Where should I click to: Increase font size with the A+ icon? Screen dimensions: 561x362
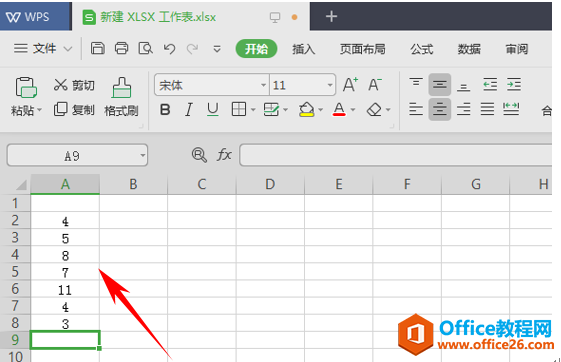pyautogui.click(x=350, y=85)
